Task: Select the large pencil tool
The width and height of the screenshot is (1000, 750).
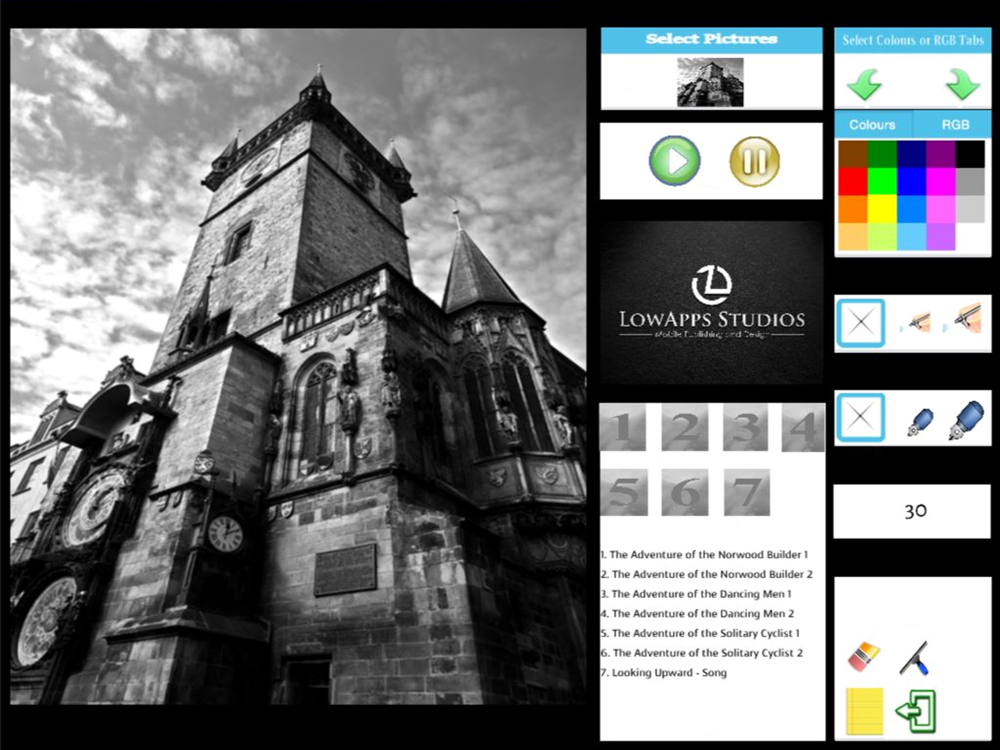Action: click(965, 318)
